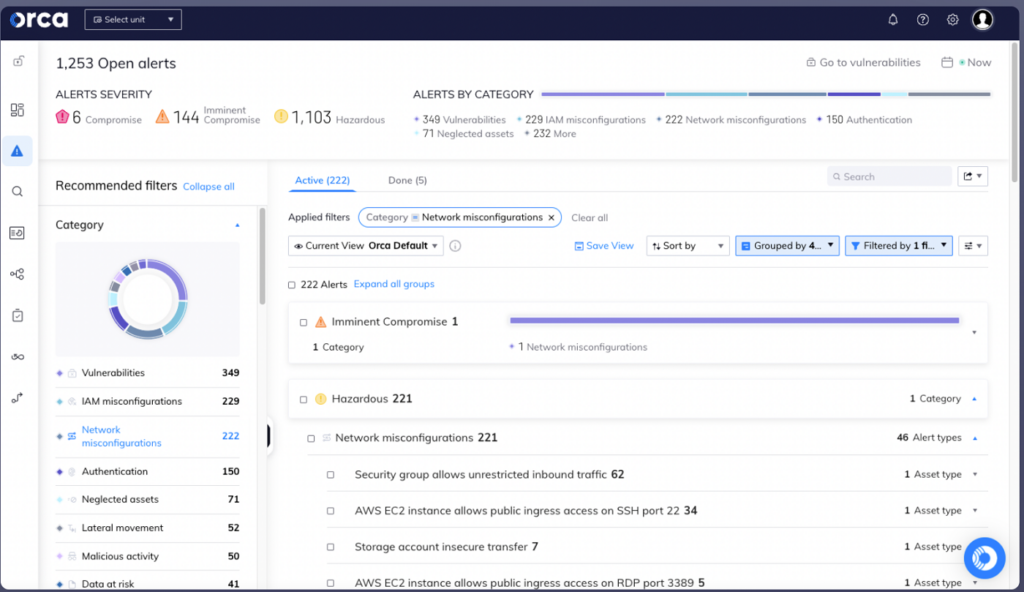This screenshot has height=592, width=1024.
Task: Click the user avatar in the top bar
Action: pos(985,19)
